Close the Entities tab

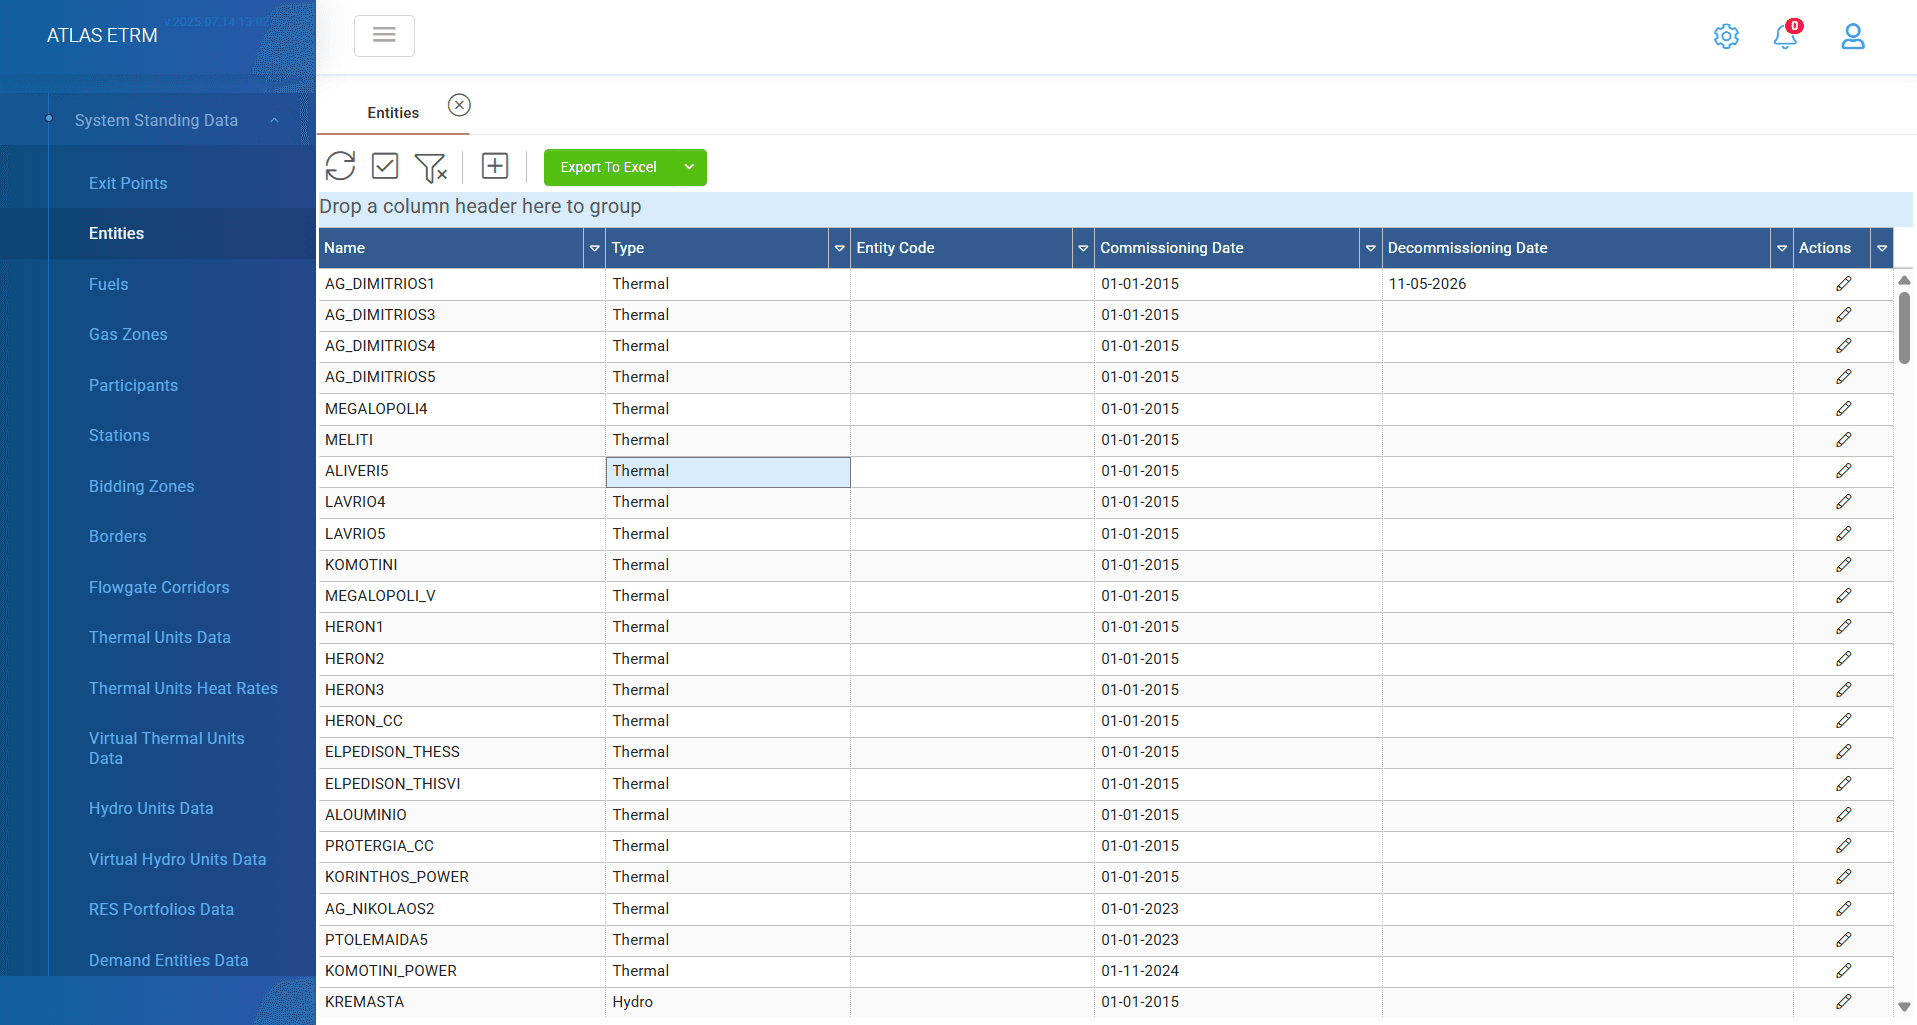[459, 105]
